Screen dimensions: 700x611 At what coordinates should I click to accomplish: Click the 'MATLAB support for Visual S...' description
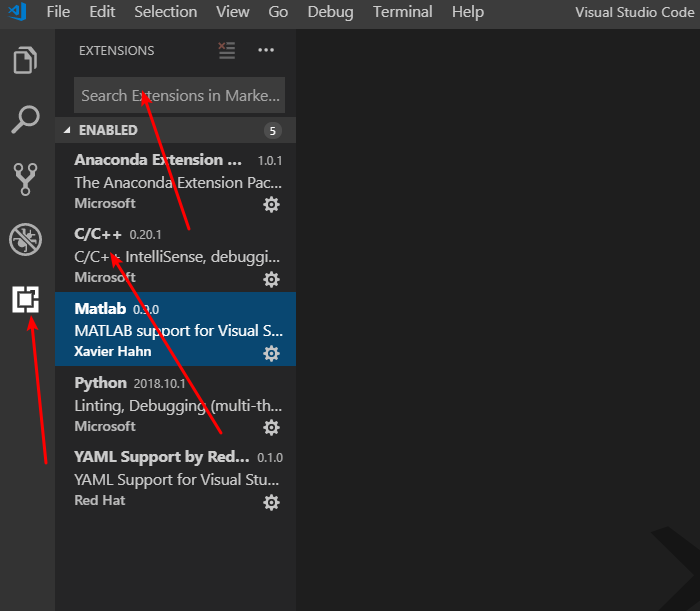[x=179, y=331]
